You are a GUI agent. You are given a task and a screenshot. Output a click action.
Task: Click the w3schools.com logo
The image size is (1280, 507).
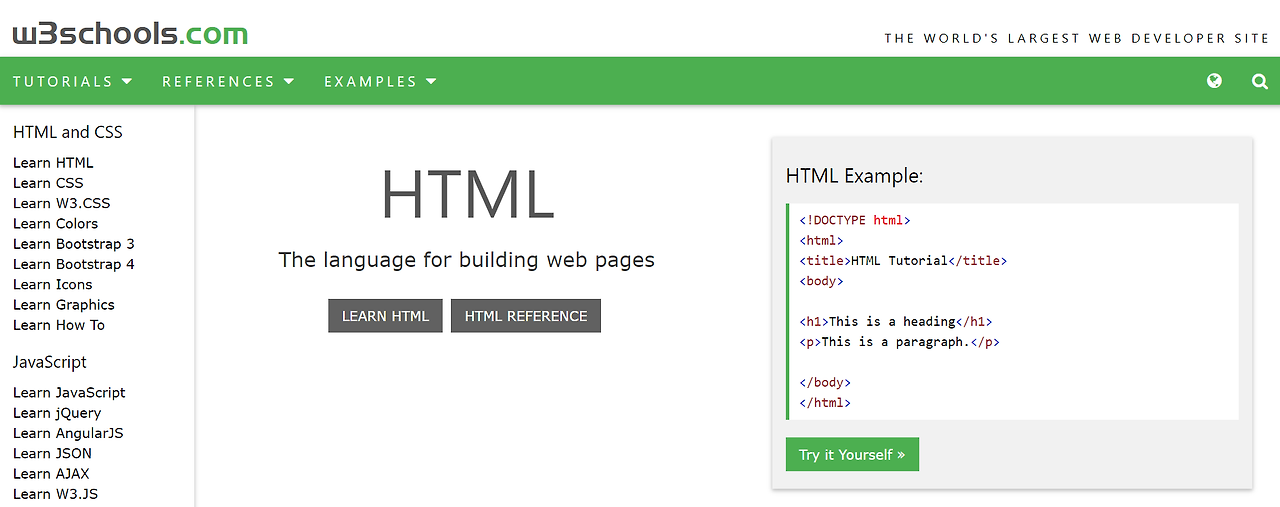coord(130,34)
